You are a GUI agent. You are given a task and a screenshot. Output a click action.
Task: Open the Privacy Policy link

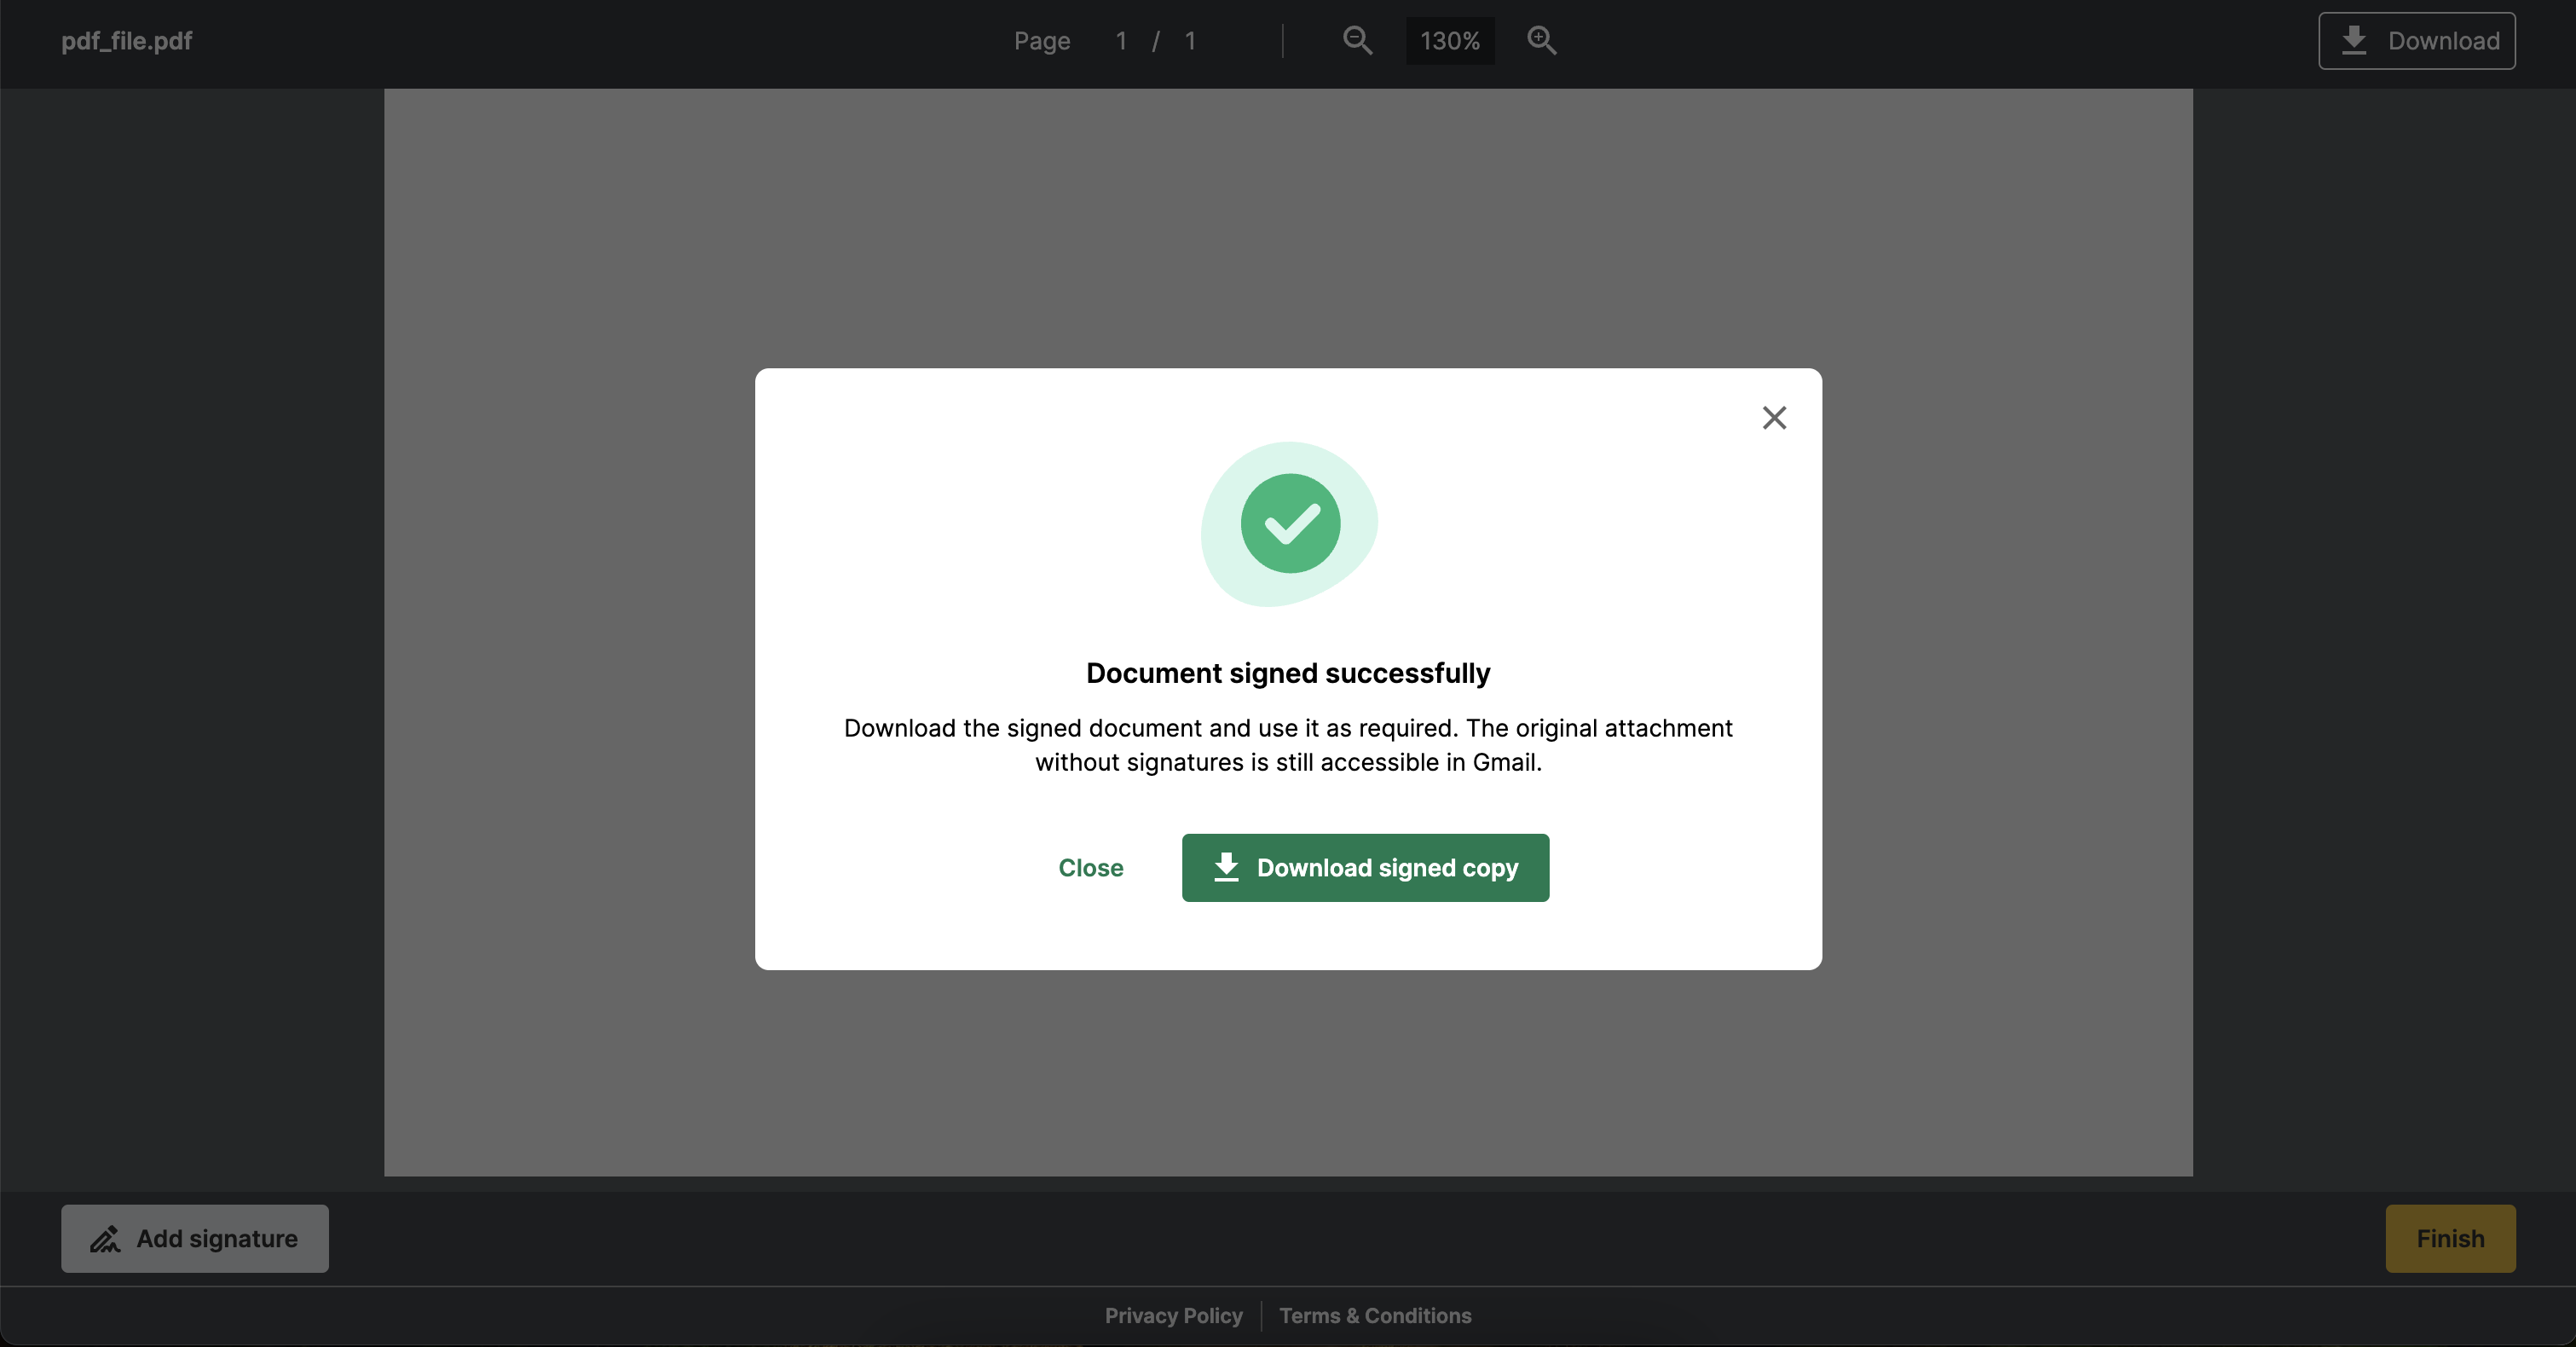point(1173,1316)
